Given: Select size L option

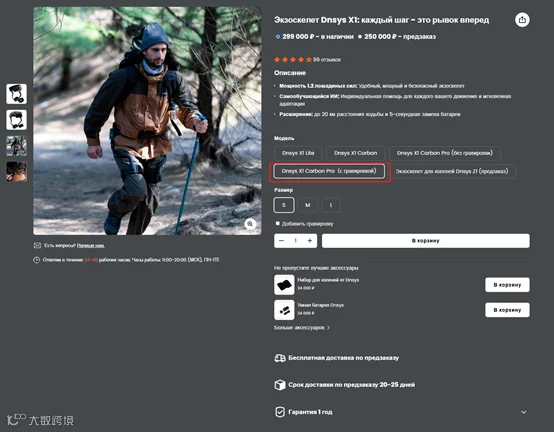Looking at the screenshot, I should 331,205.
